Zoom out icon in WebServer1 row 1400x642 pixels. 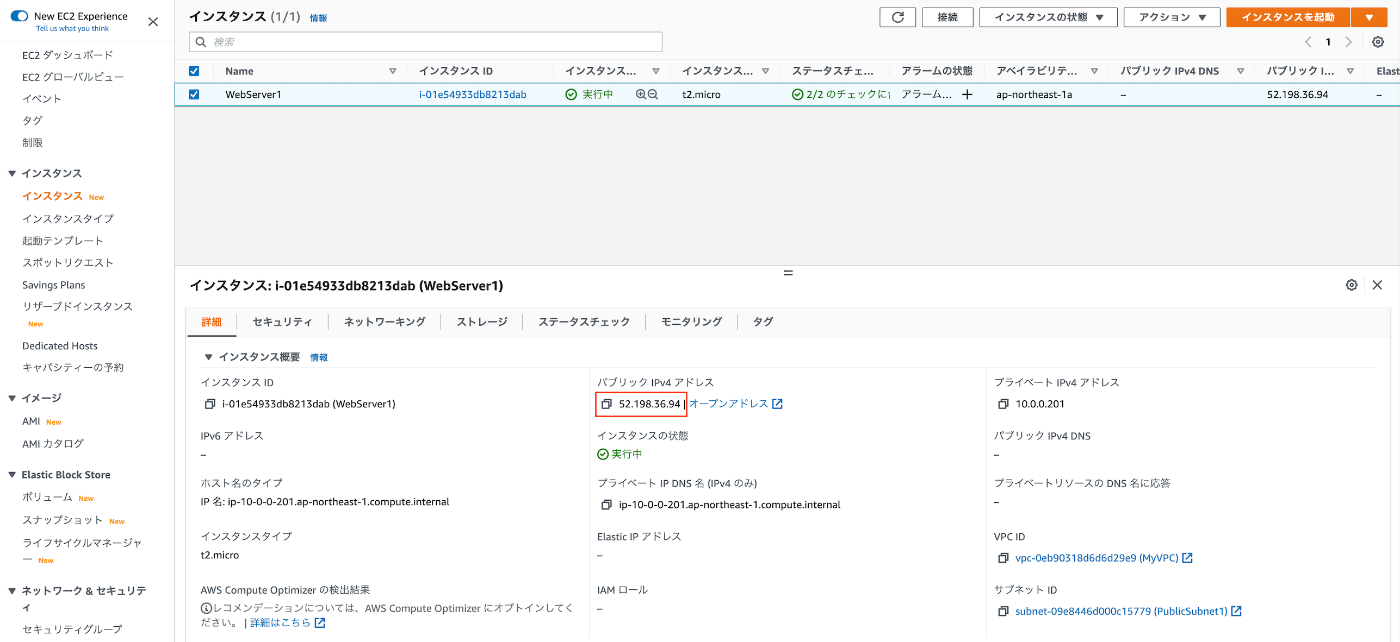(x=653, y=94)
